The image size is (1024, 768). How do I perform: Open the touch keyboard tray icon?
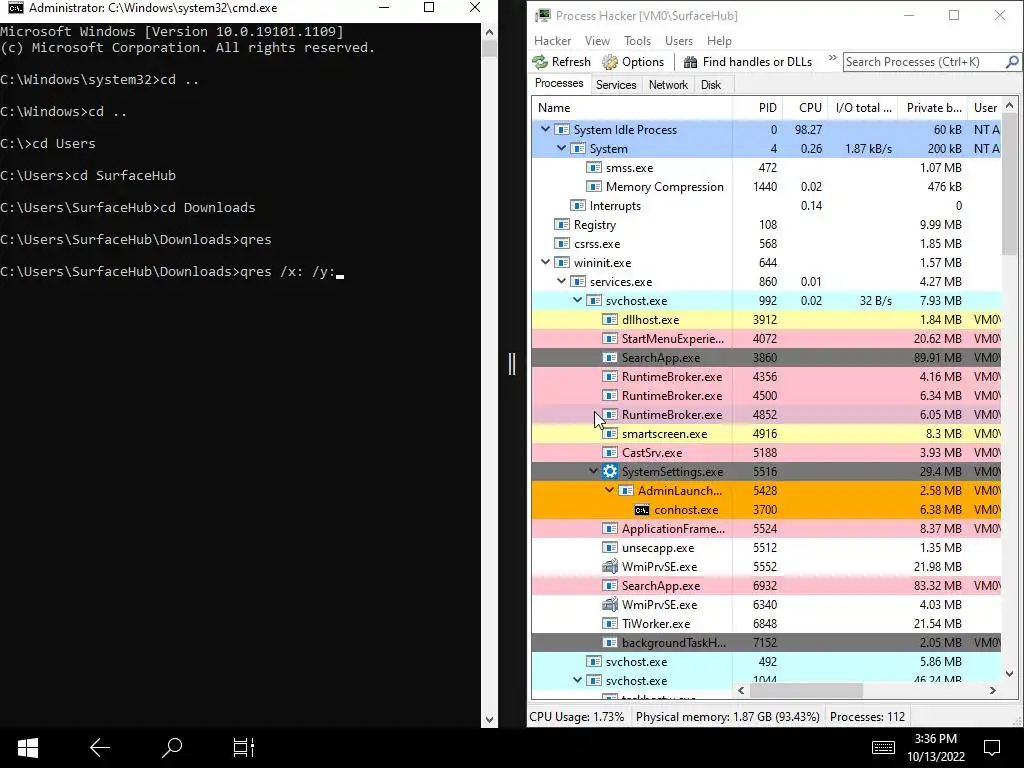(x=883, y=747)
